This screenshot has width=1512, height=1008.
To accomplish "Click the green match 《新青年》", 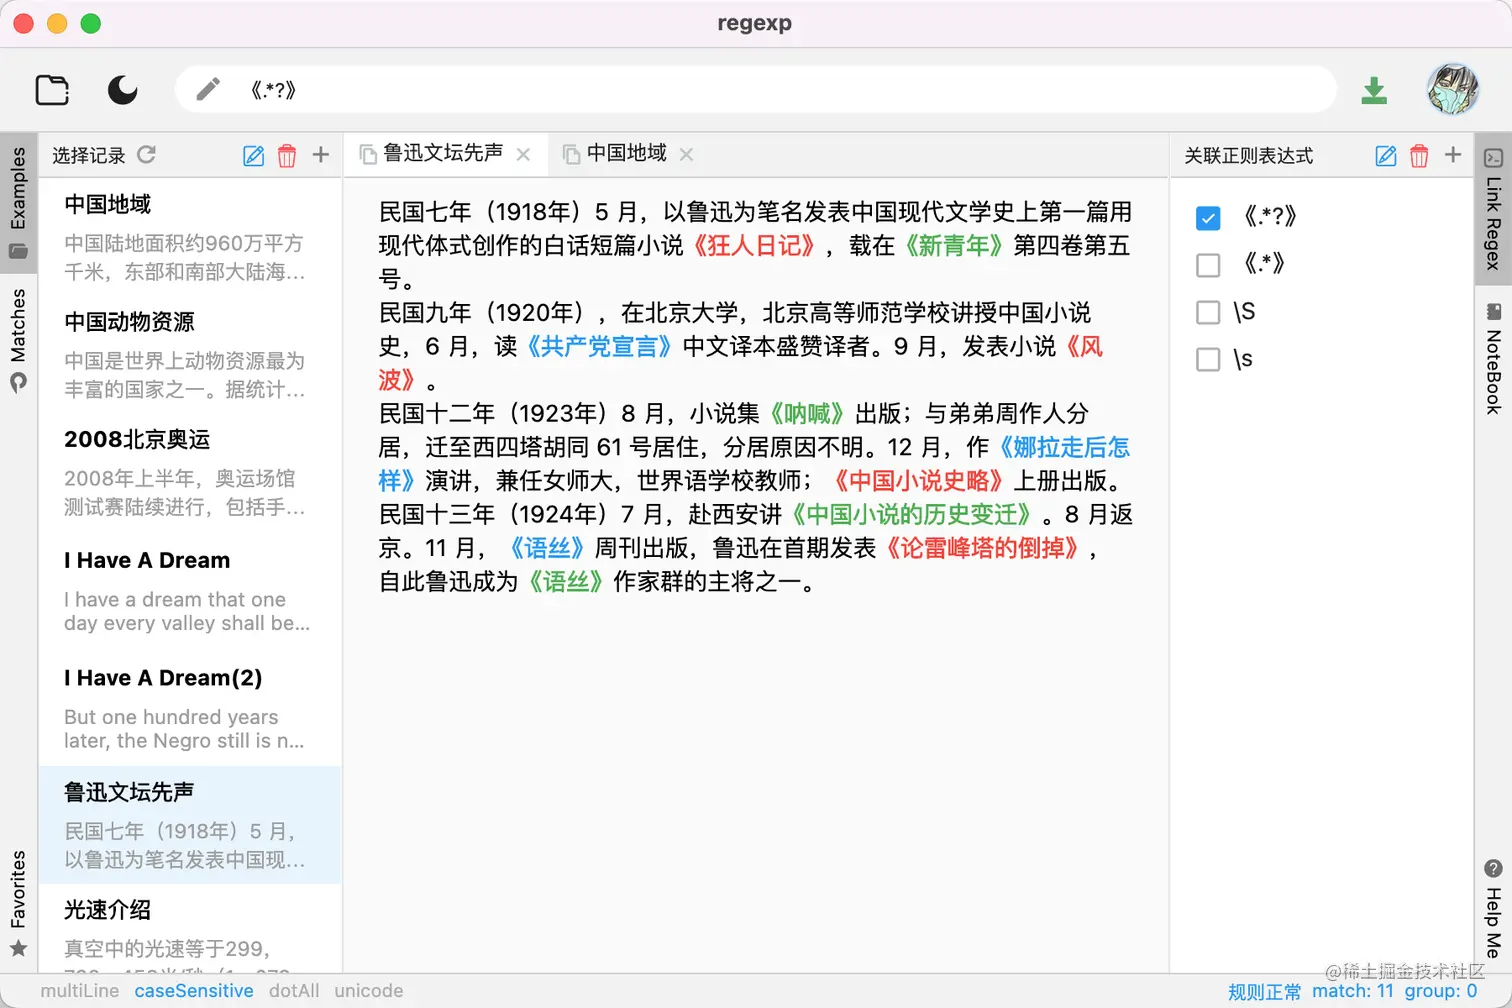I will pyautogui.click(x=953, y=246).
